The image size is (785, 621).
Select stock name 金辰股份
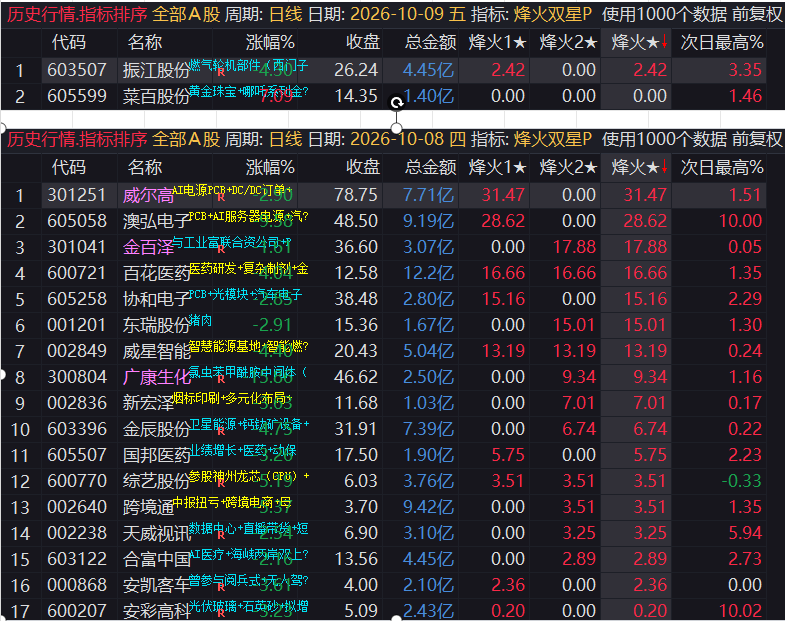[x=156, y=430]
